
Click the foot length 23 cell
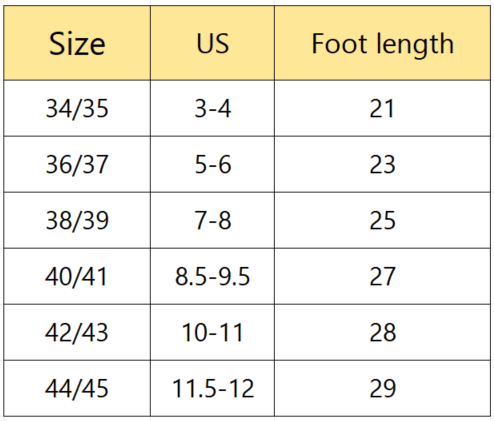[x=382, y=164]
